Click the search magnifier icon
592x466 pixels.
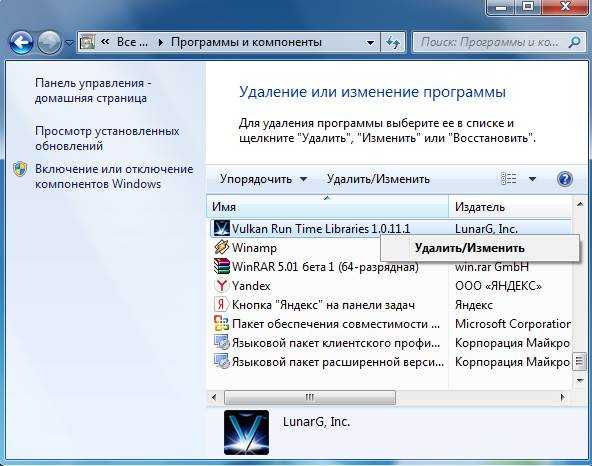(x=574, y=42)
